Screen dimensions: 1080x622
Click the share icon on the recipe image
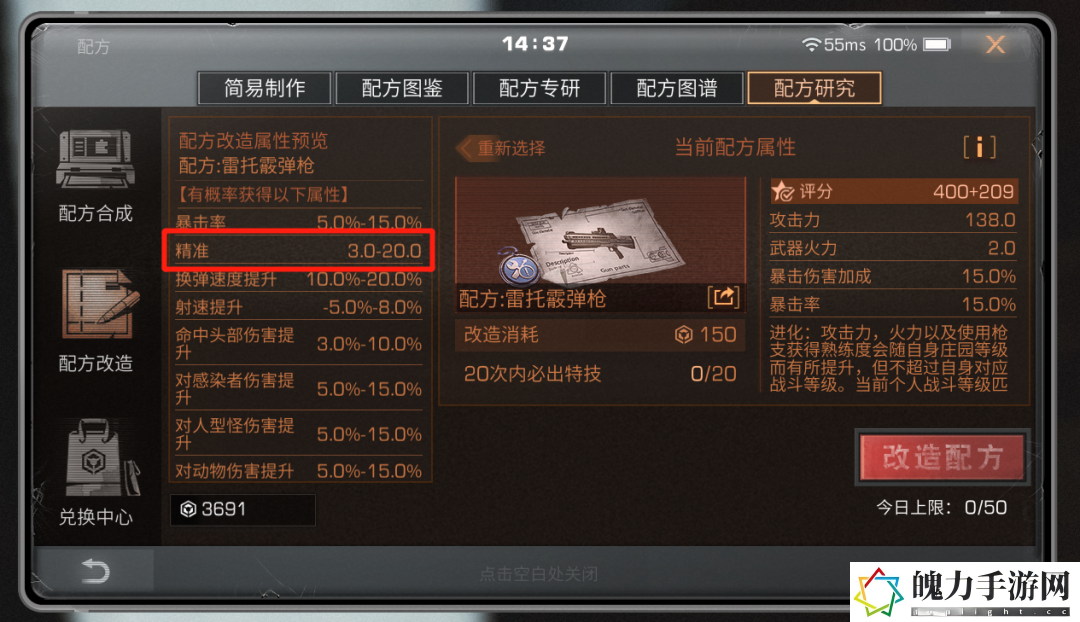coord(723,297)
